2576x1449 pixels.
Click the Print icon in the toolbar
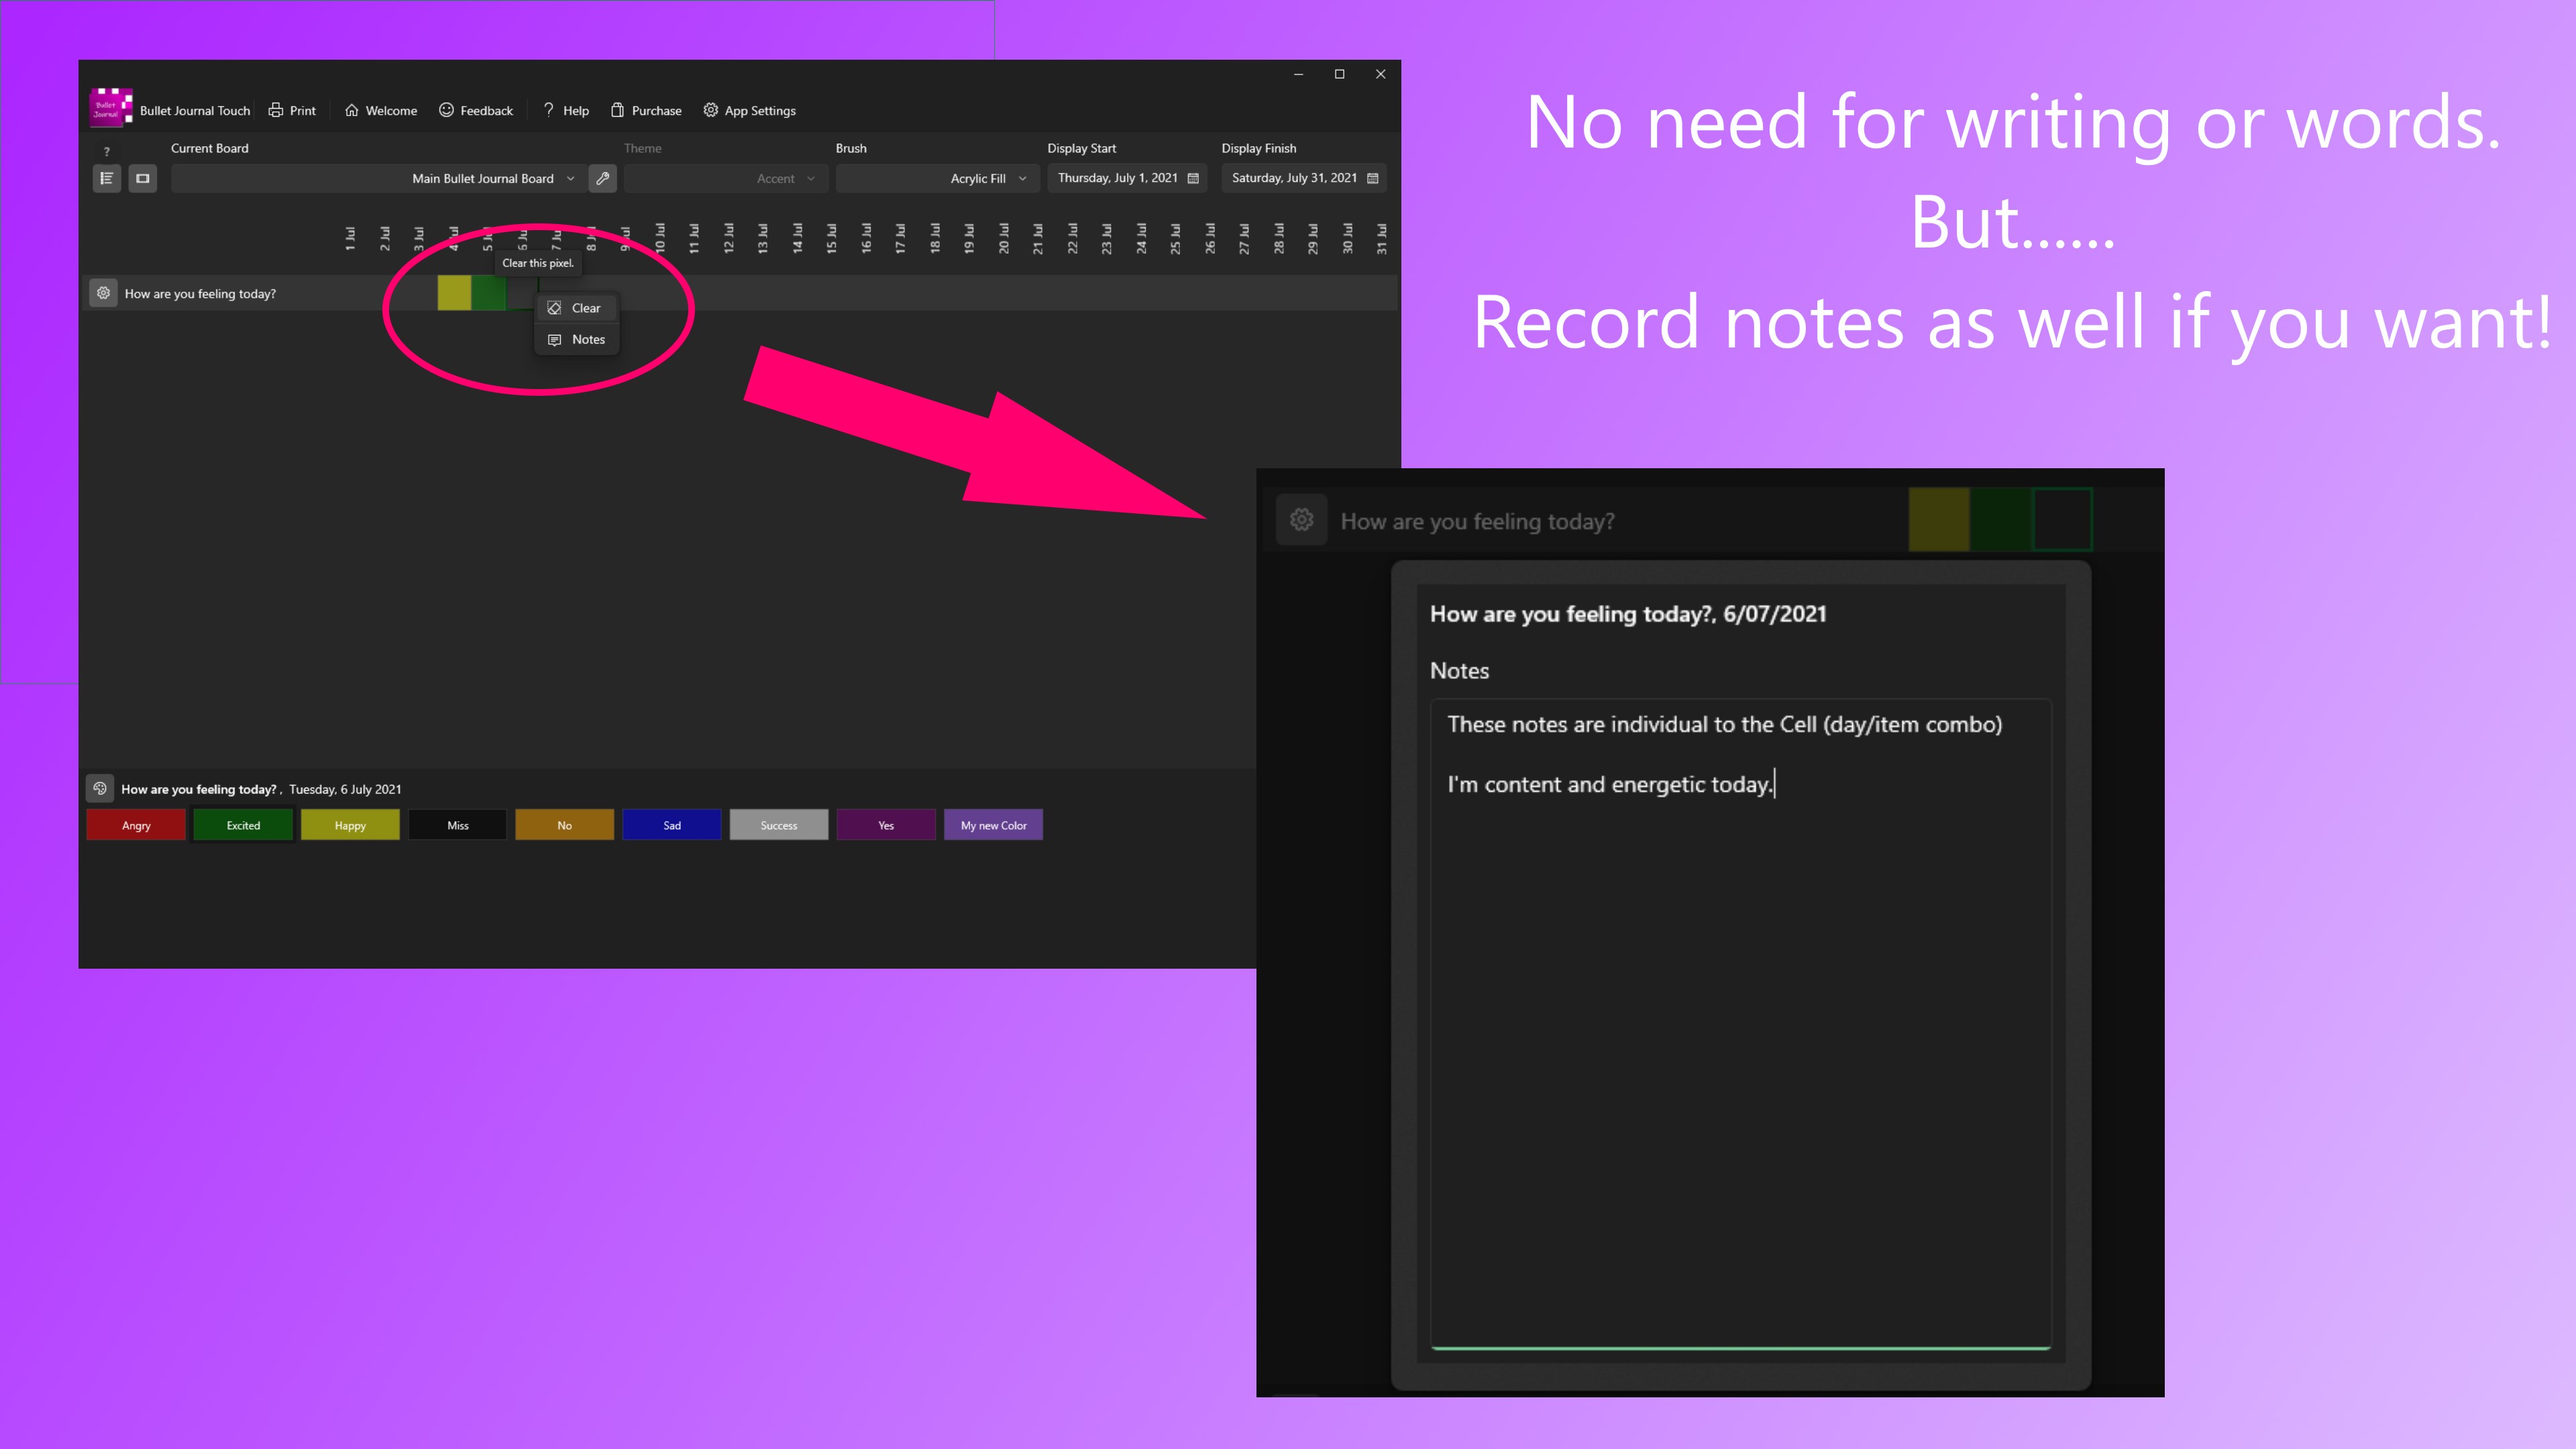point(276,110)
